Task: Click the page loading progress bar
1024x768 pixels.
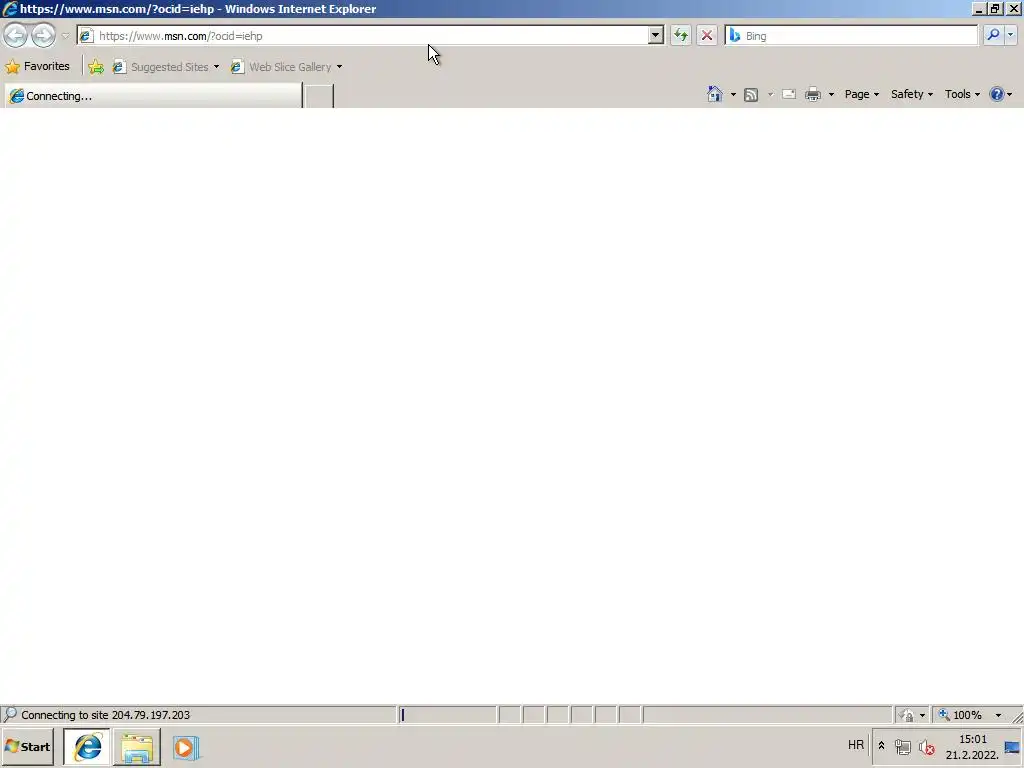Action: pyautogui.click(x=448, y=715)
